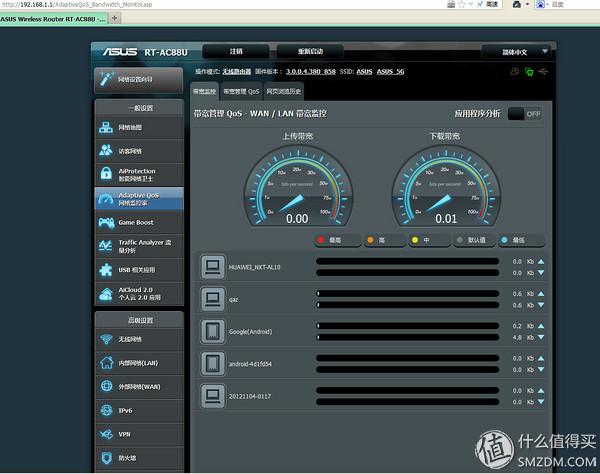Switch to the 带宽管理 QoS tab
The height and width of the screenshot is (474, 600).
[x=240, y=91]
